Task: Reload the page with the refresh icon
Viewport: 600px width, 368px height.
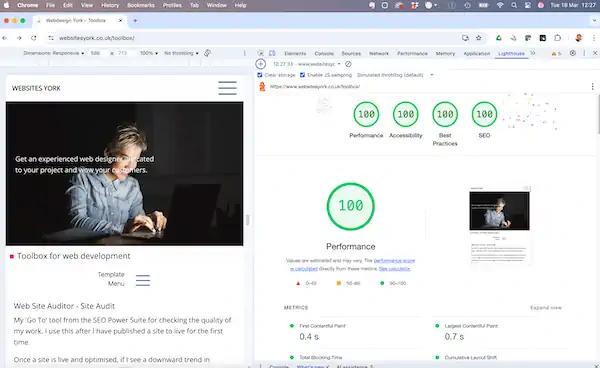Action: (x=34, y=38)
